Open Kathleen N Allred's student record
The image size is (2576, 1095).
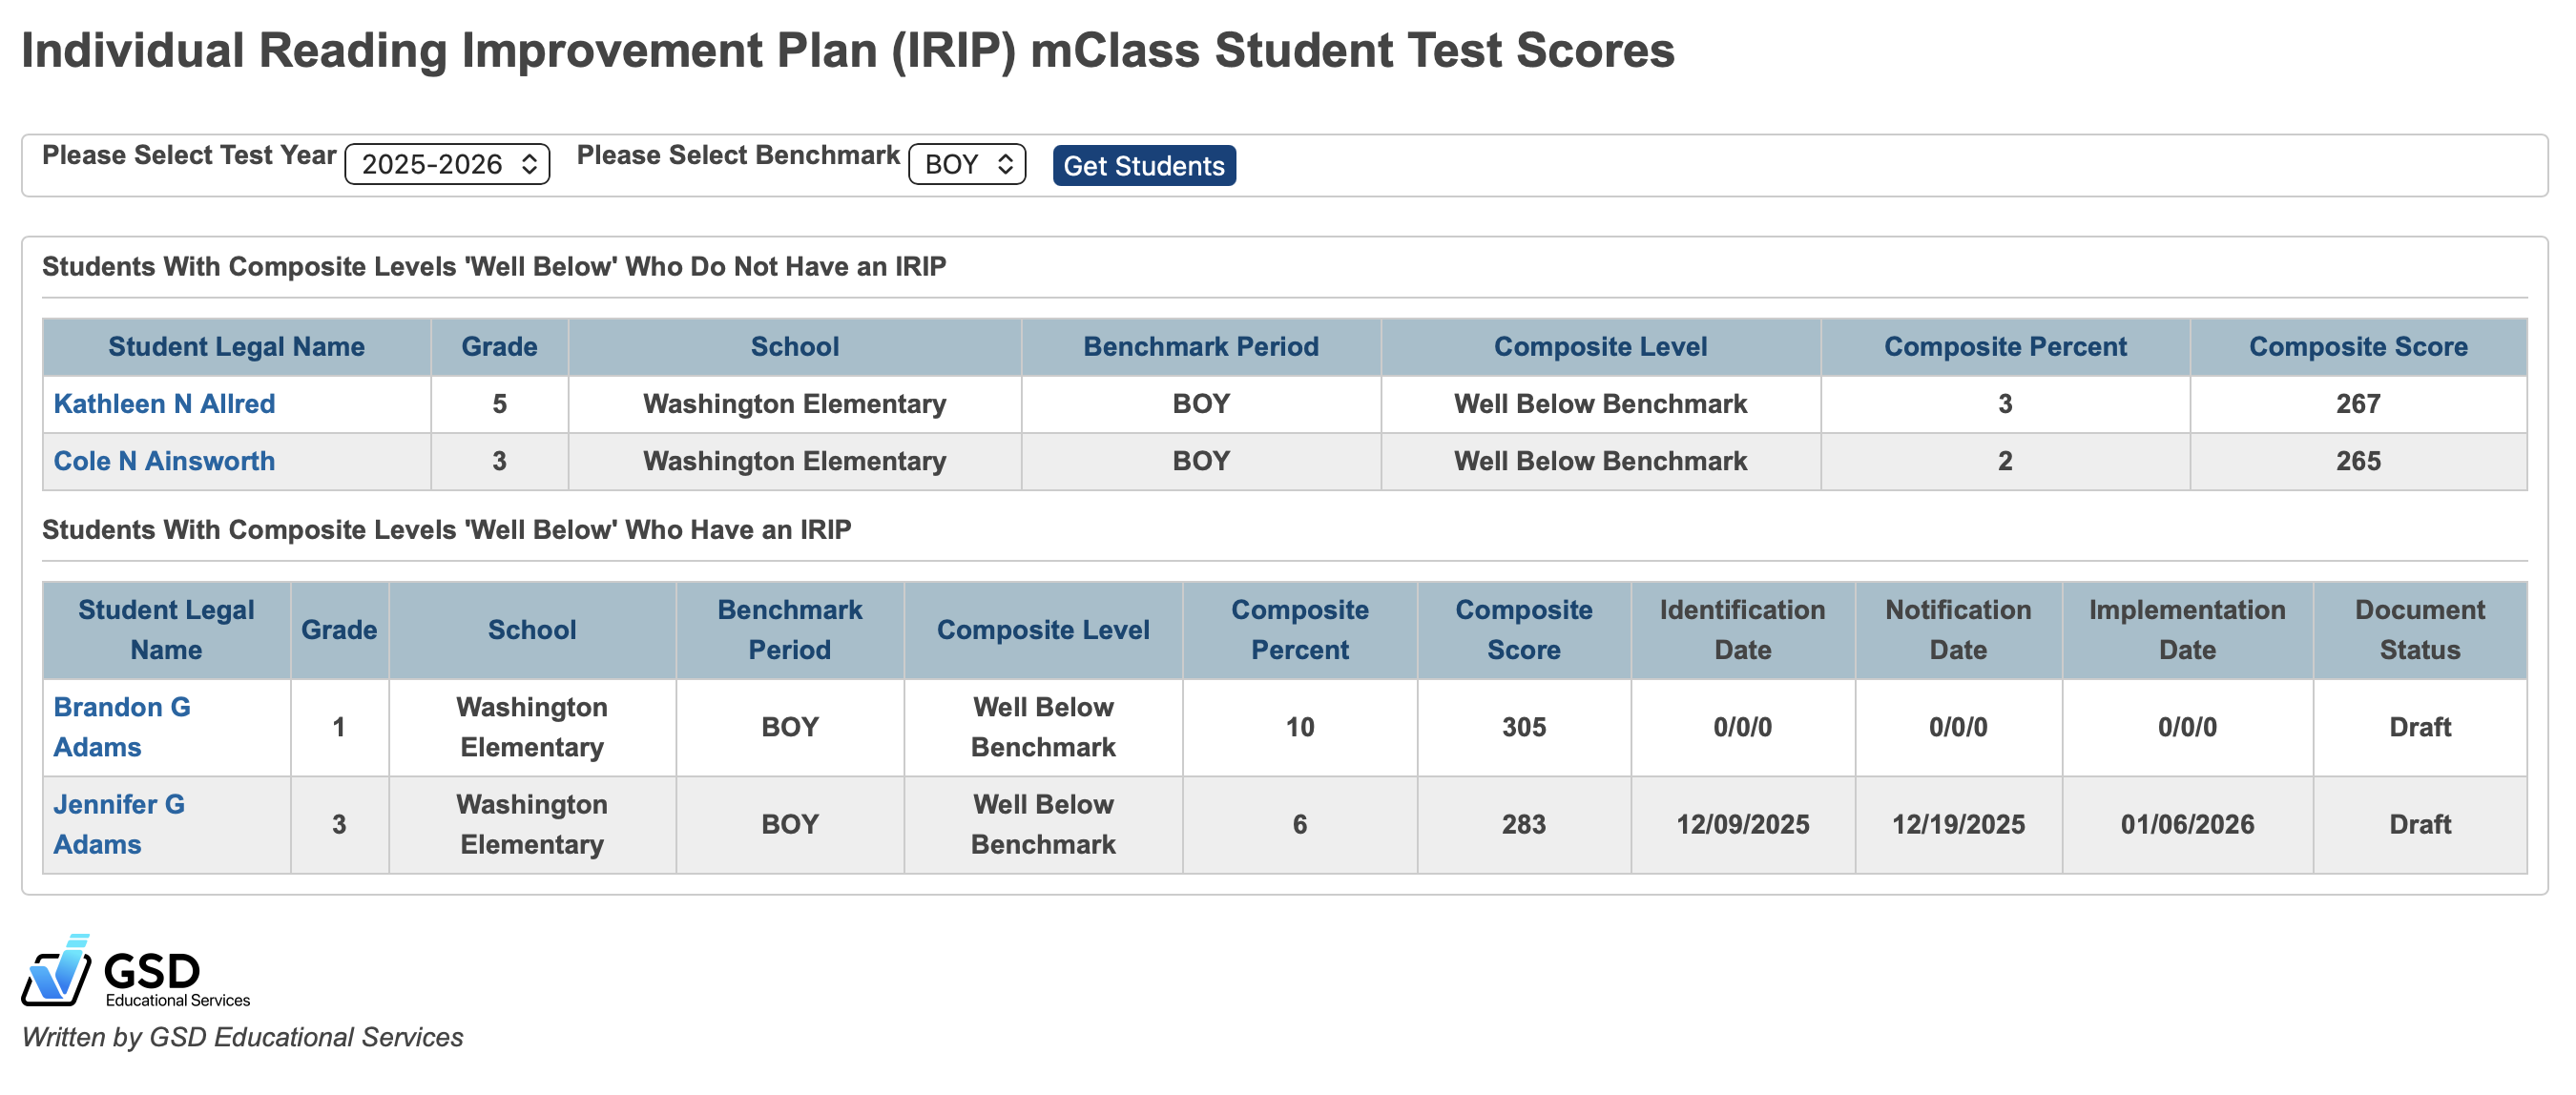(x=165, y=404)
